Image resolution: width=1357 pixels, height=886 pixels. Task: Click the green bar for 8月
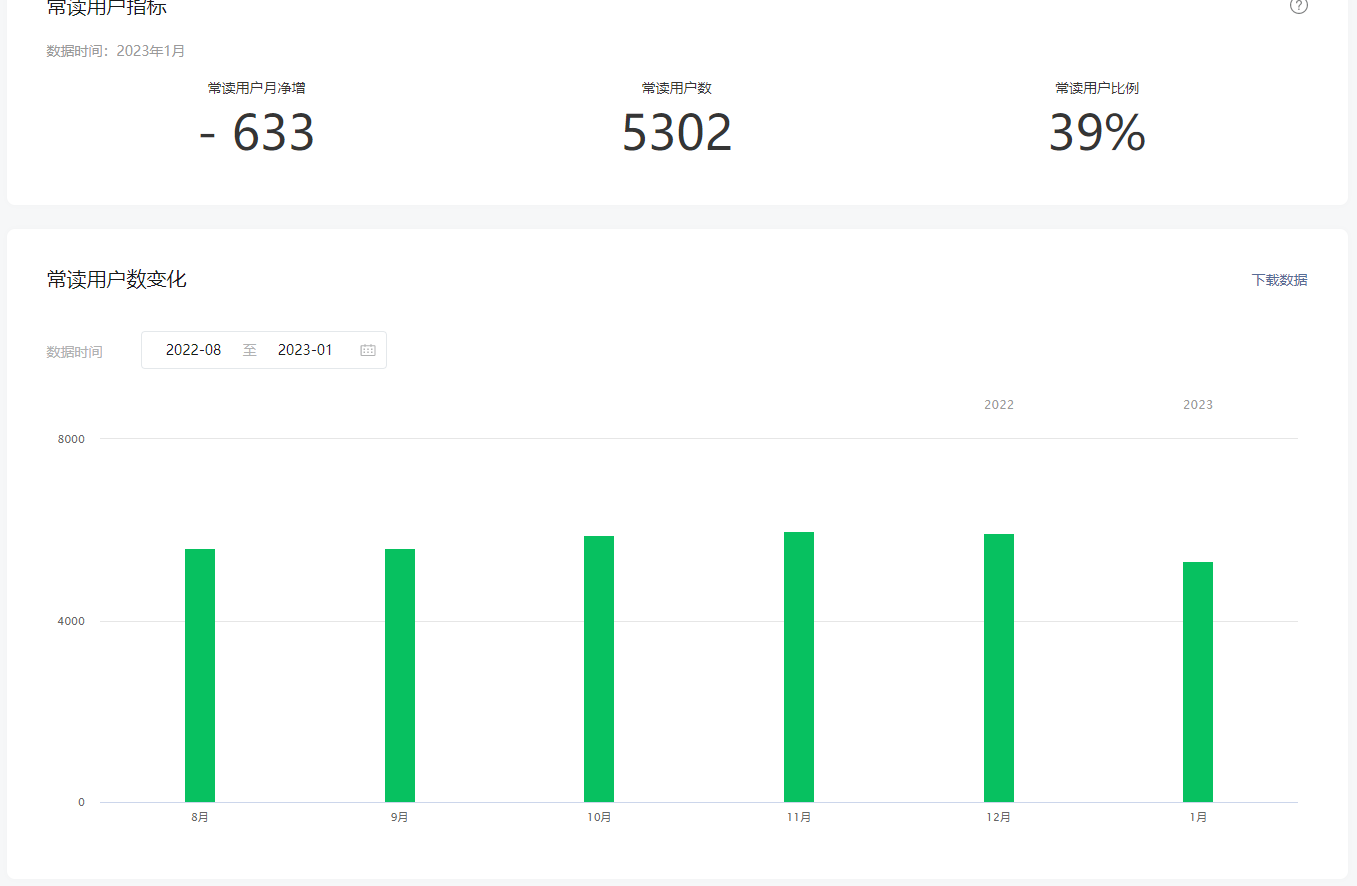[x=200, y=675]
